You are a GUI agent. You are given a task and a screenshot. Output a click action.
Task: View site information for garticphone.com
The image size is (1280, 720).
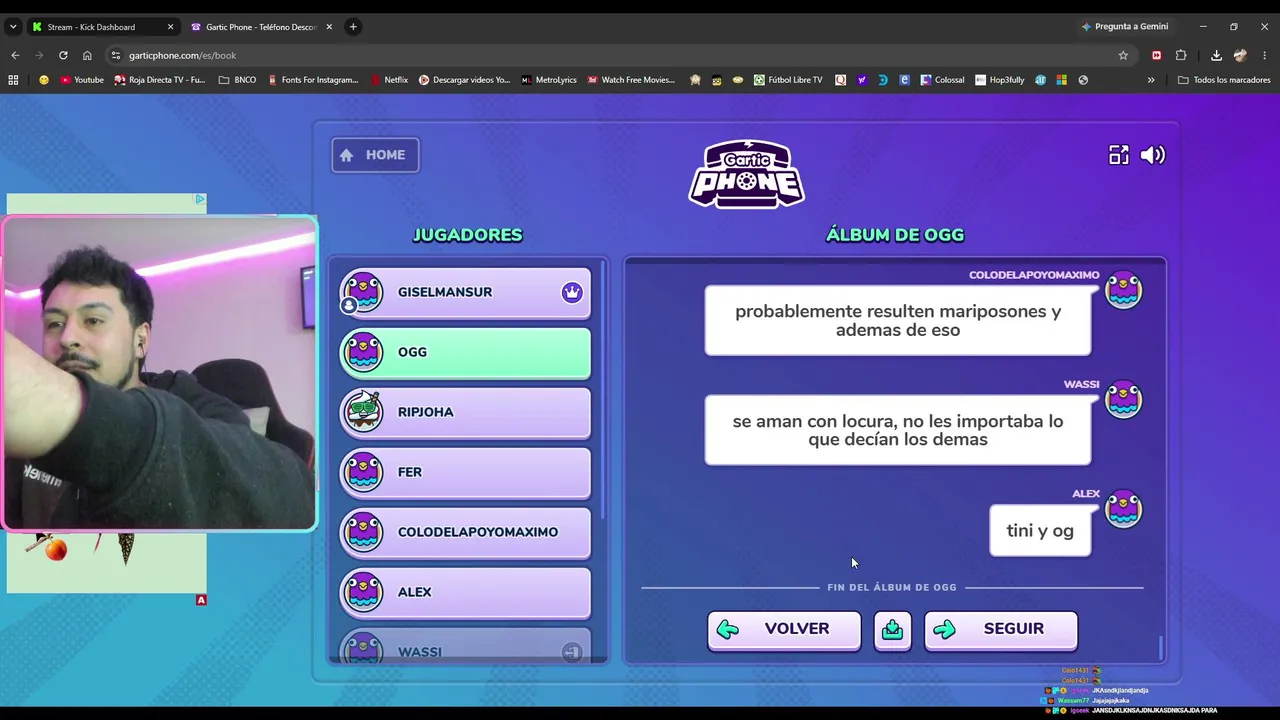pyautogui.click(x=116, y=55)
